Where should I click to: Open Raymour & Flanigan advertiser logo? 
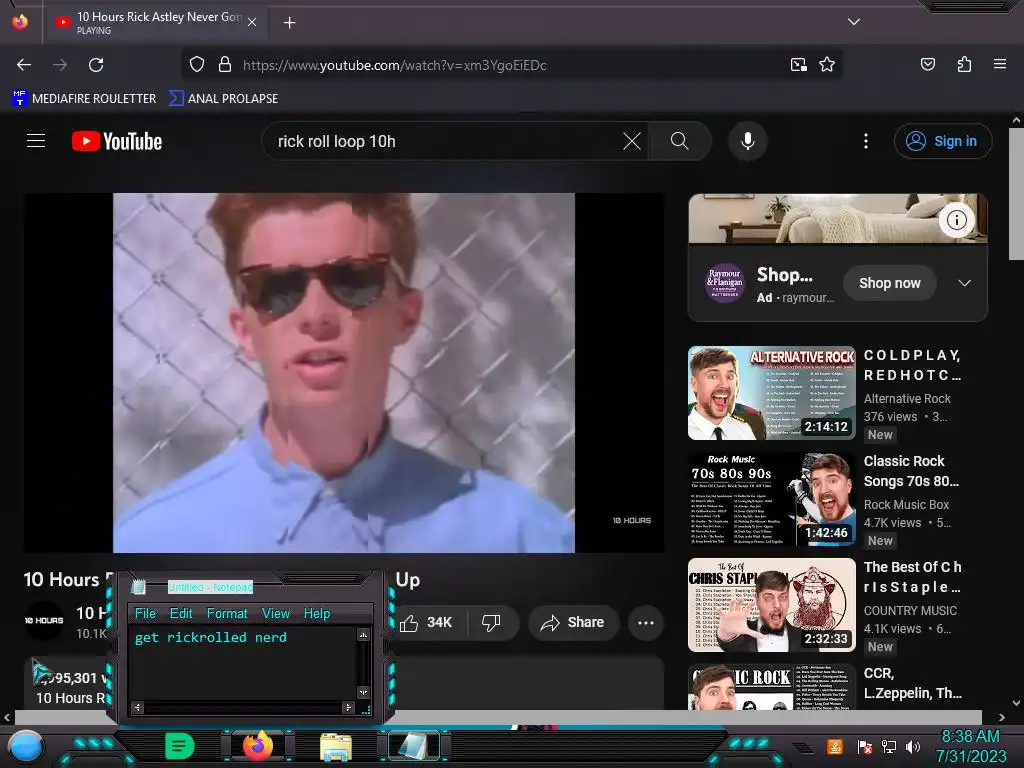pyautogui.click(x=724, y=283)
